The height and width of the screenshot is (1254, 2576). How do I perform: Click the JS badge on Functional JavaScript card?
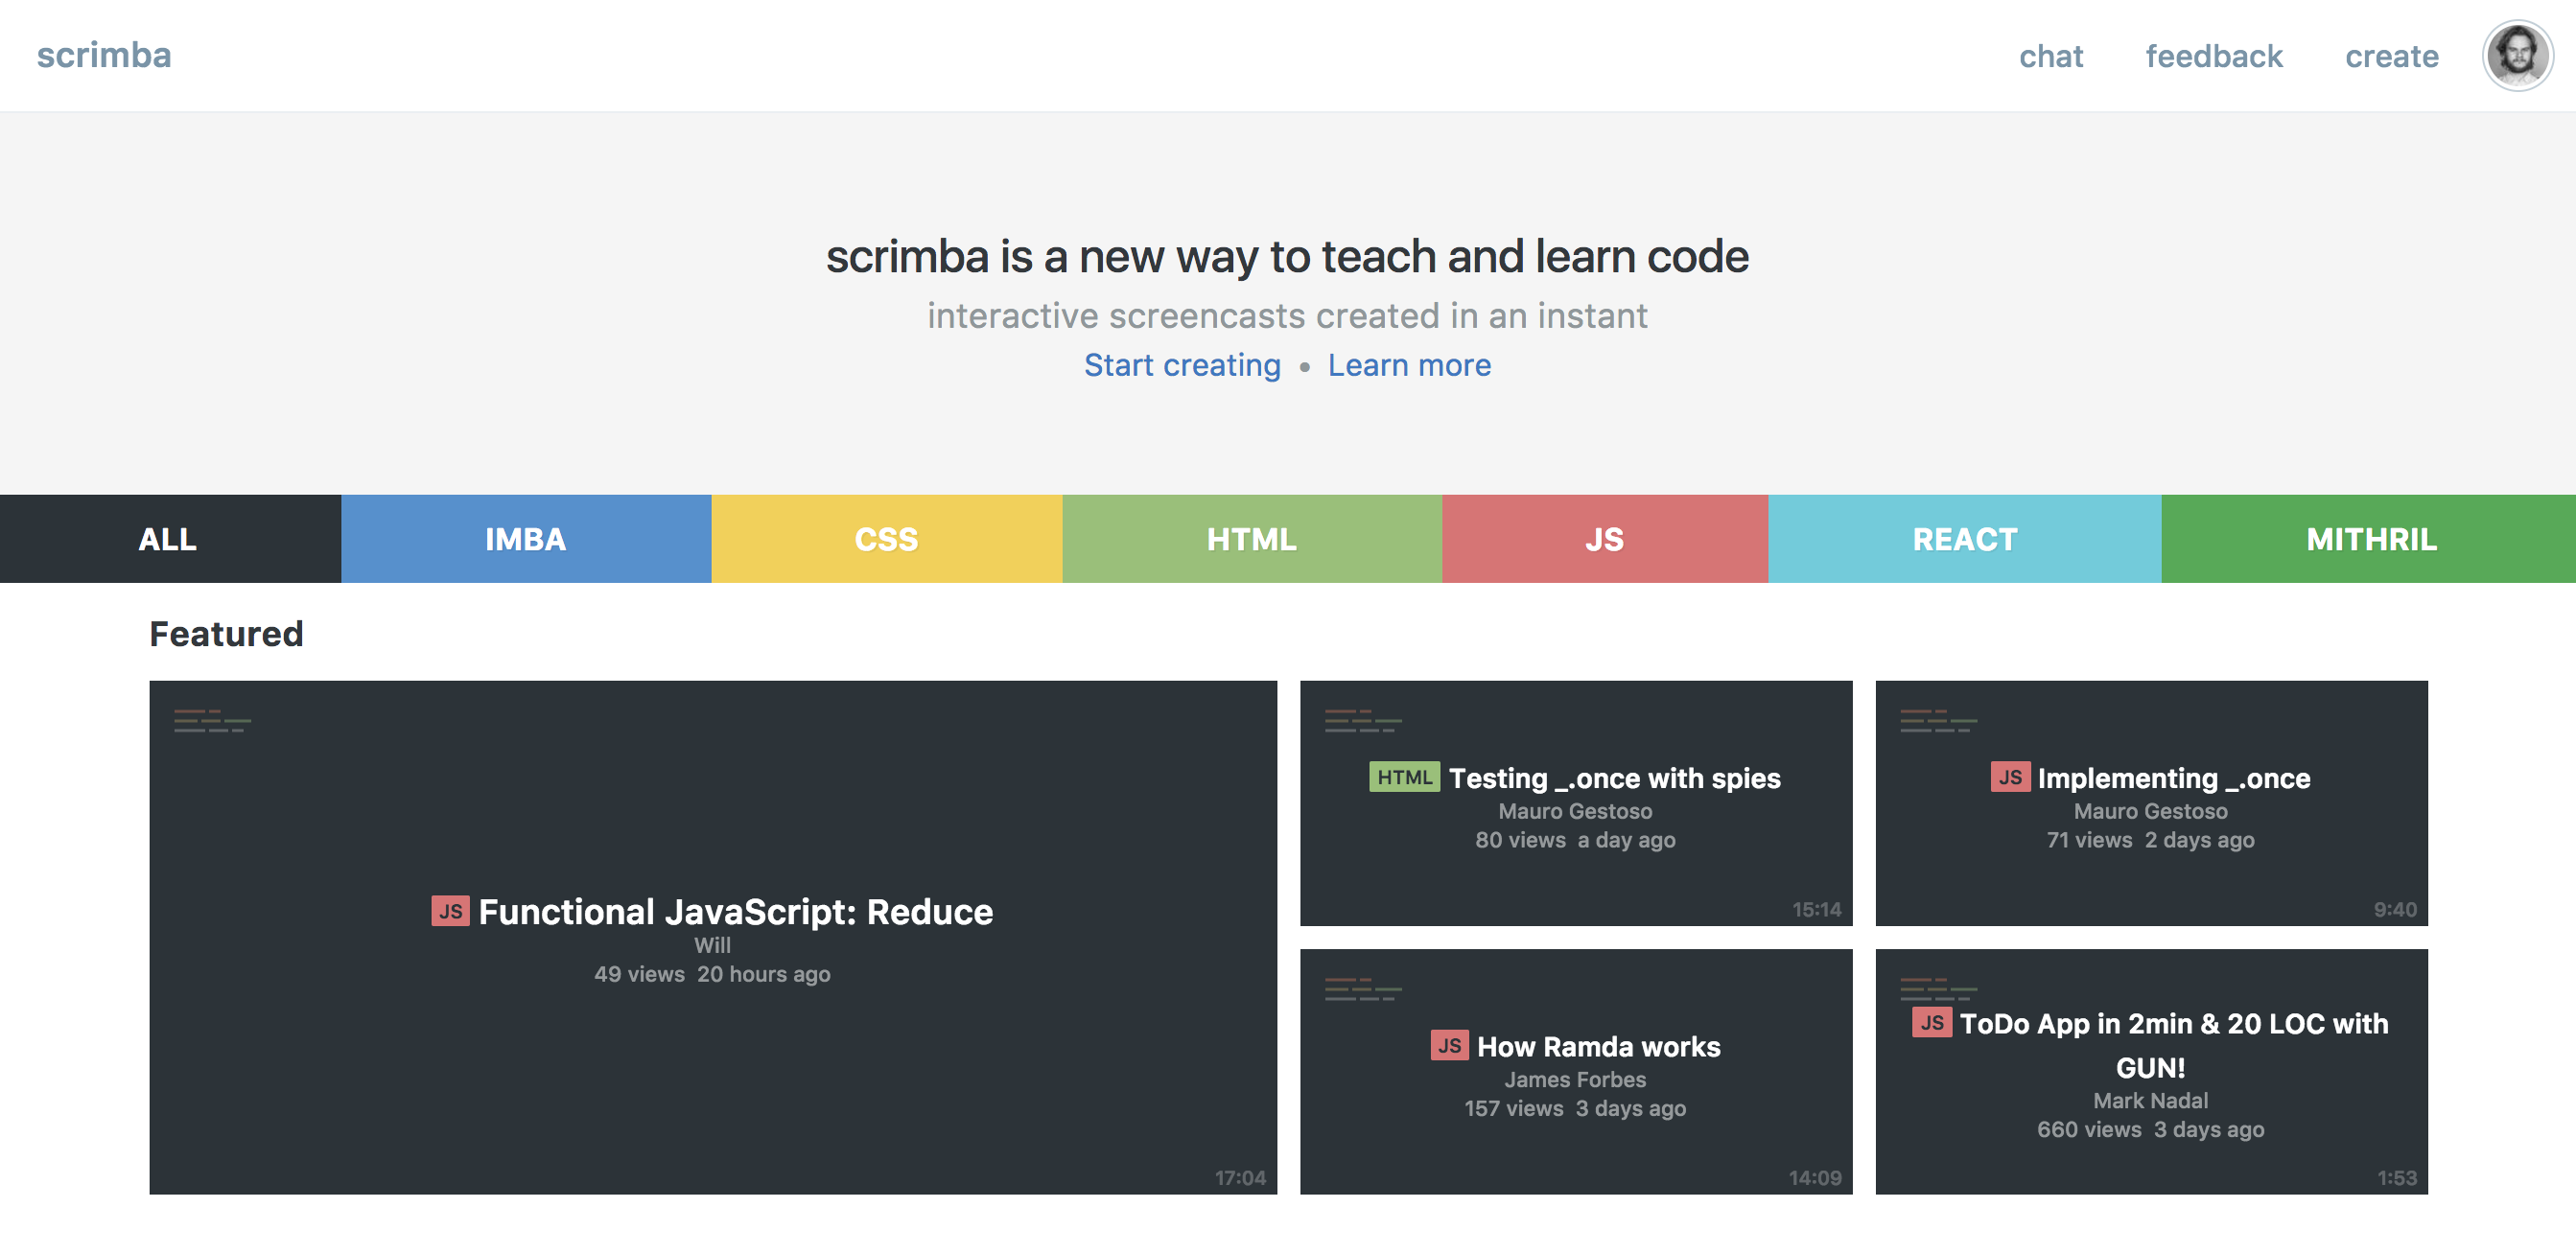pos(450,911)
